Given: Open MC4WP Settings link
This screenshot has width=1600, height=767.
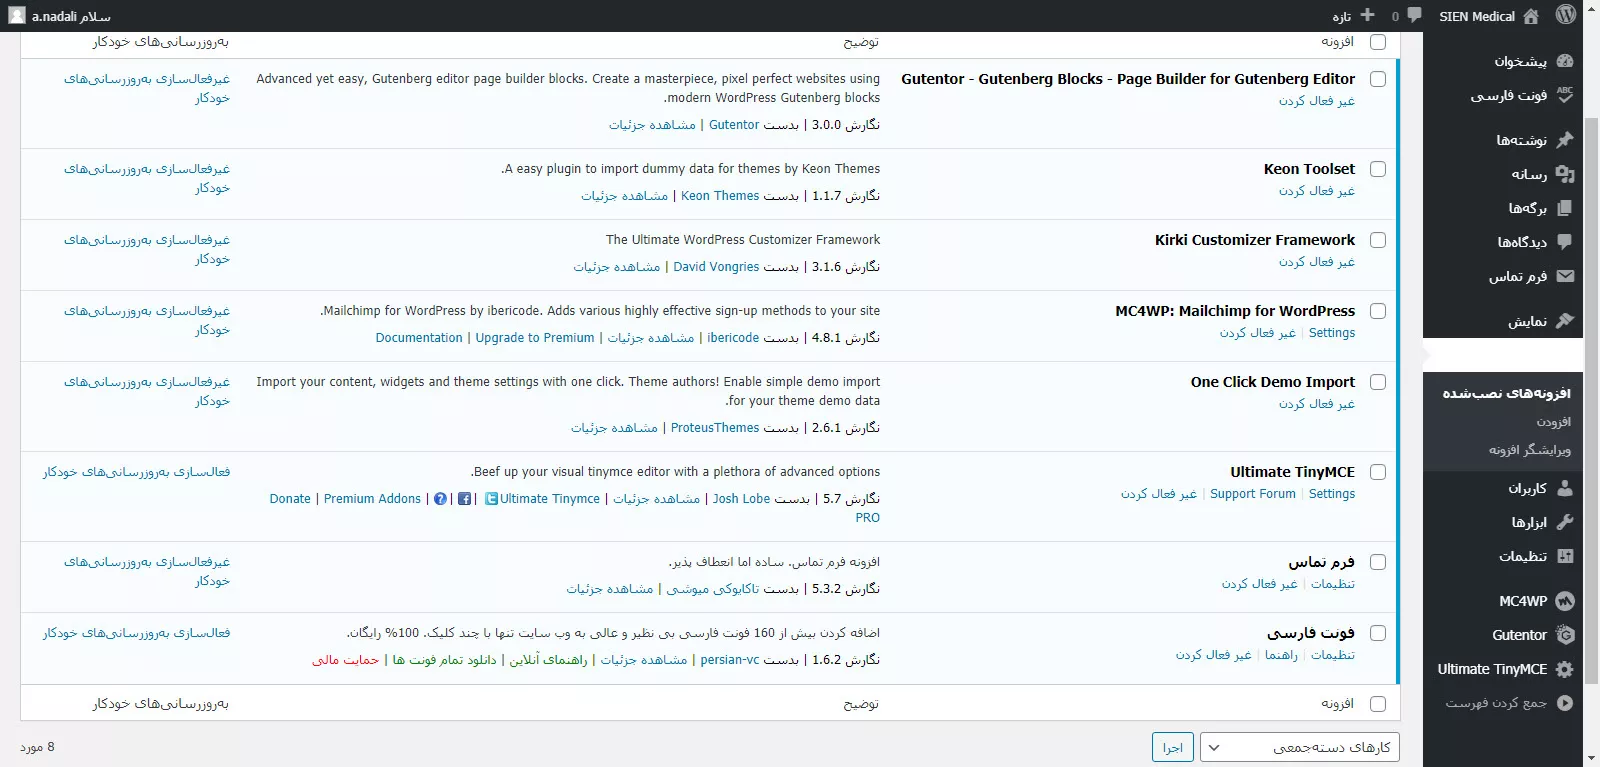Looking at the screenshot, I should coord(1332,333).
